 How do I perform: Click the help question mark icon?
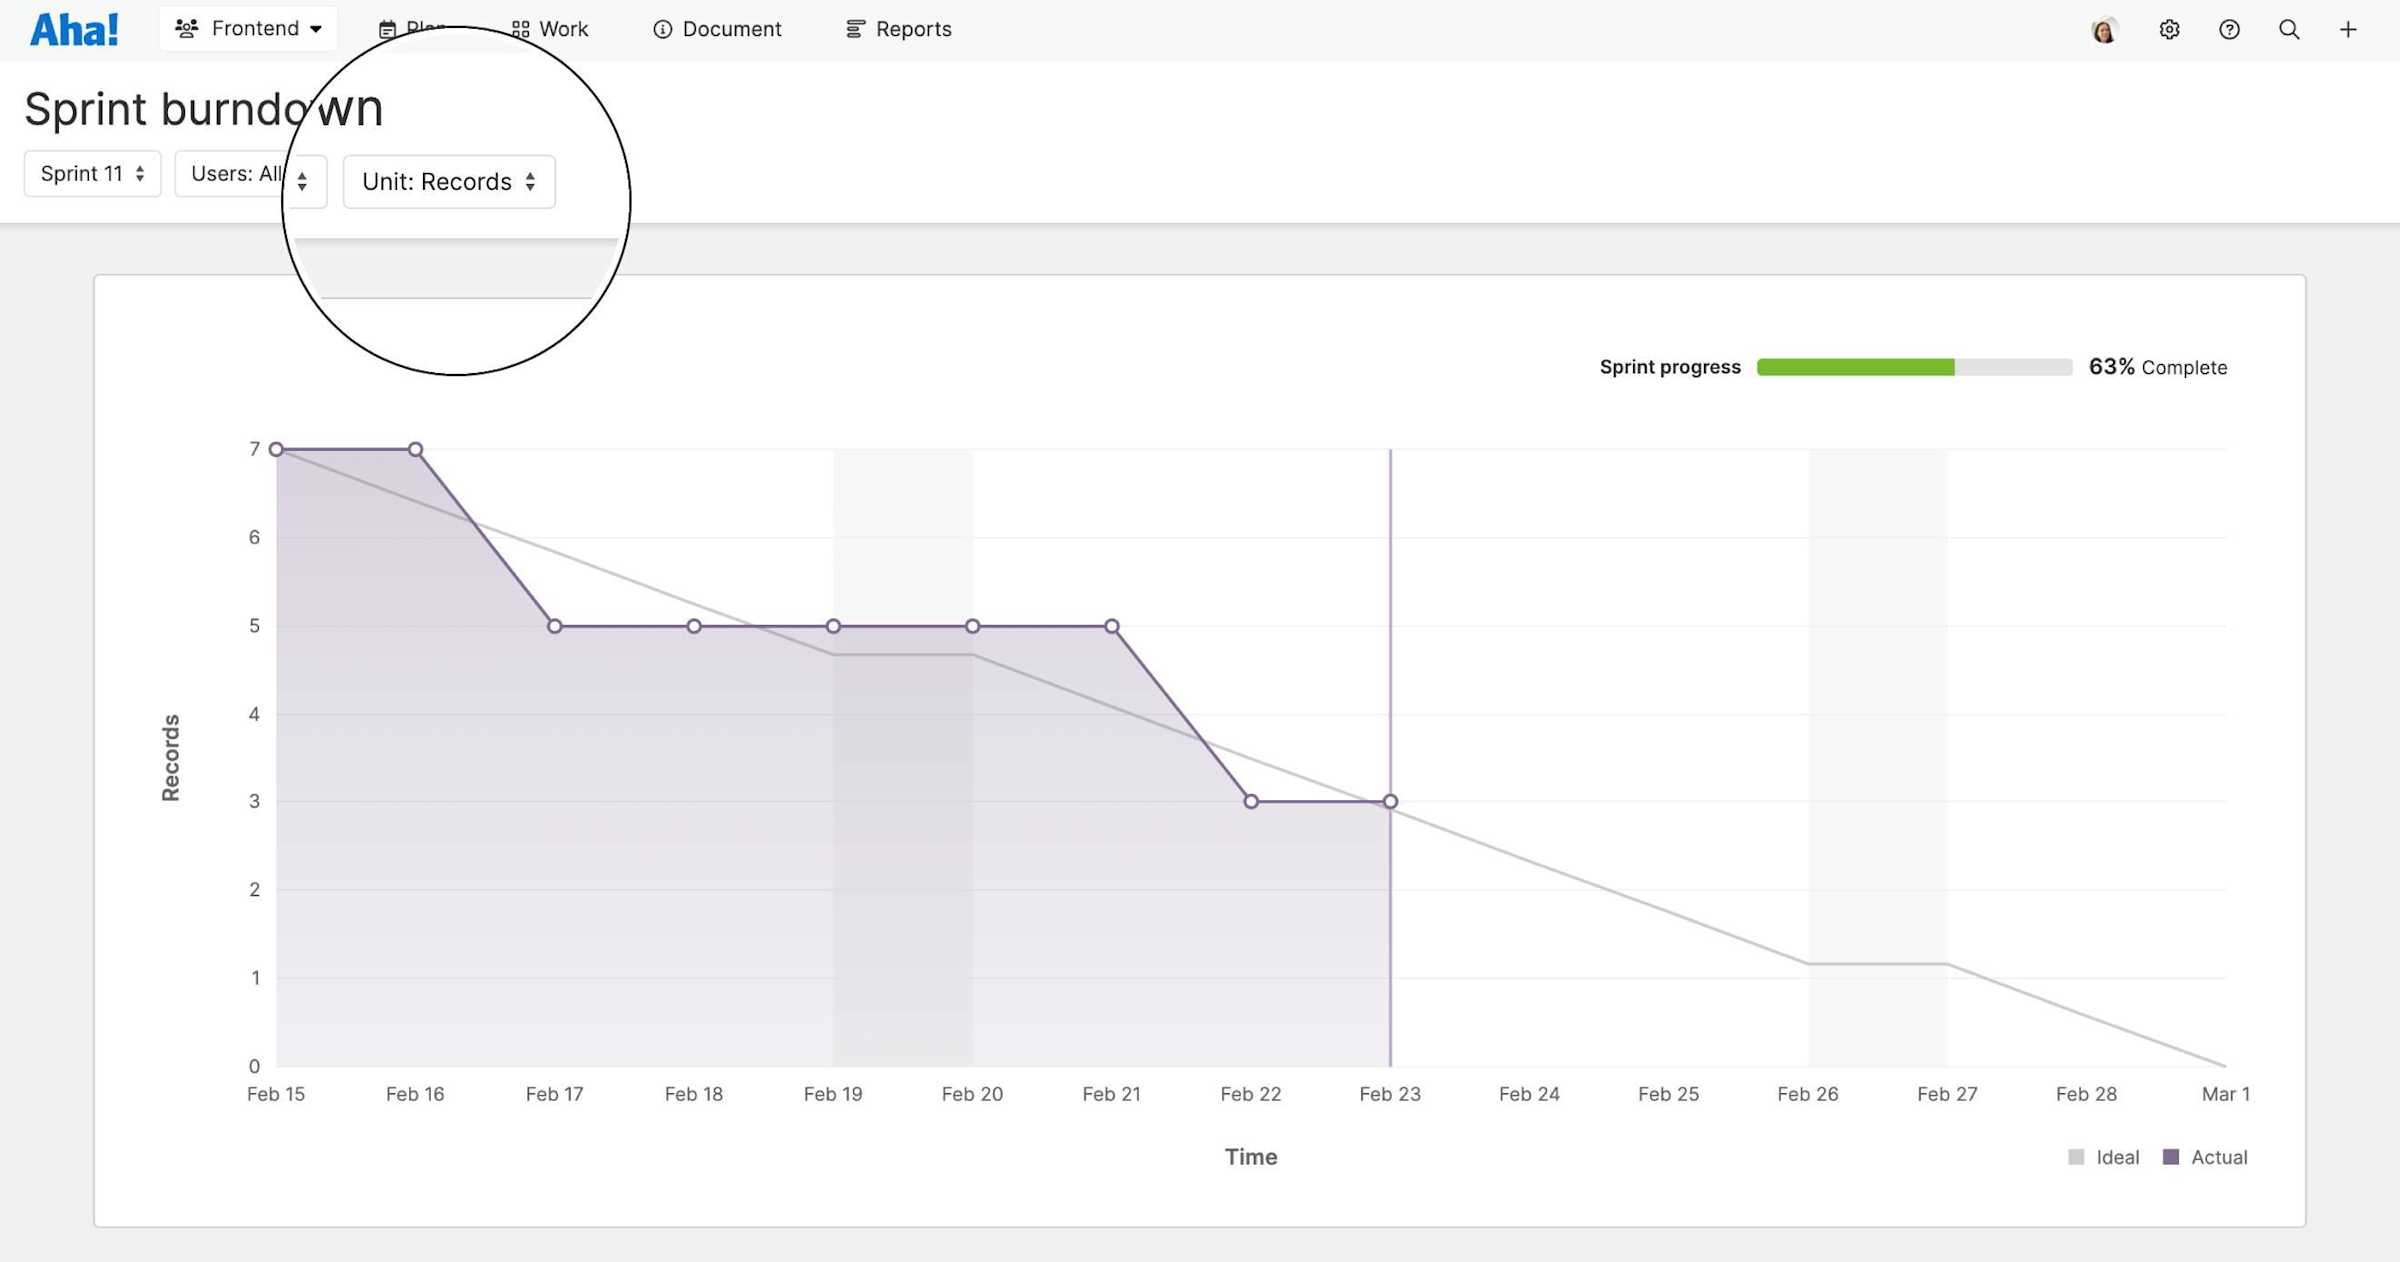tap(2229, 29)
